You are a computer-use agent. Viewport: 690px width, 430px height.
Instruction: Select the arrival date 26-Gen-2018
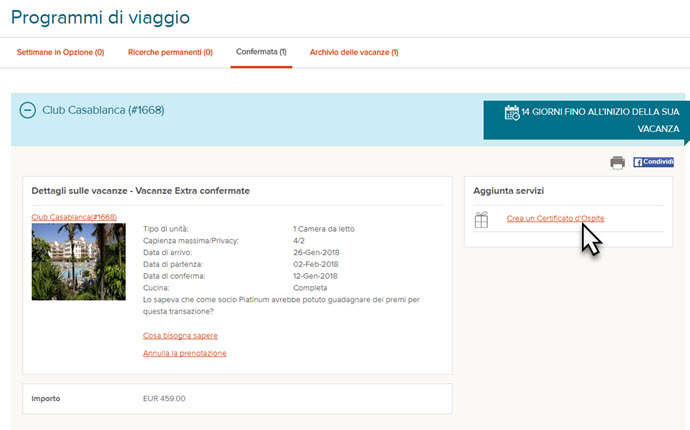click(316, 253)
